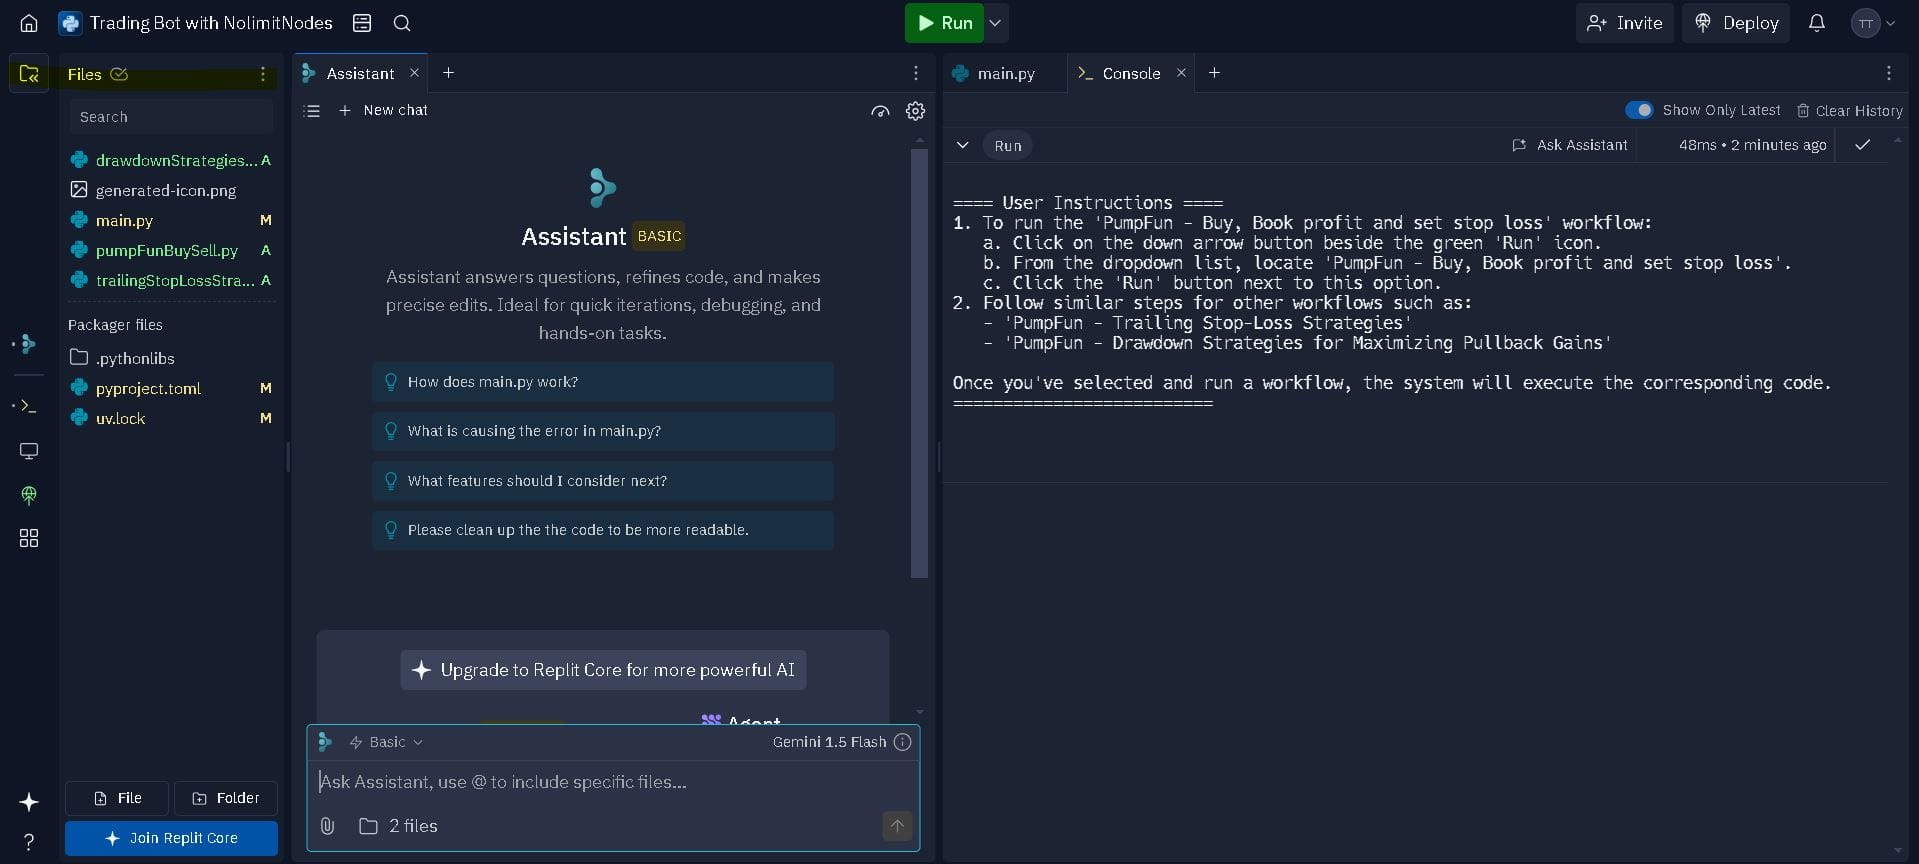The width and height of the screenshot is (1919, 864).
Task: Open Console pane options menu
Action: (x=1888, y=73)
